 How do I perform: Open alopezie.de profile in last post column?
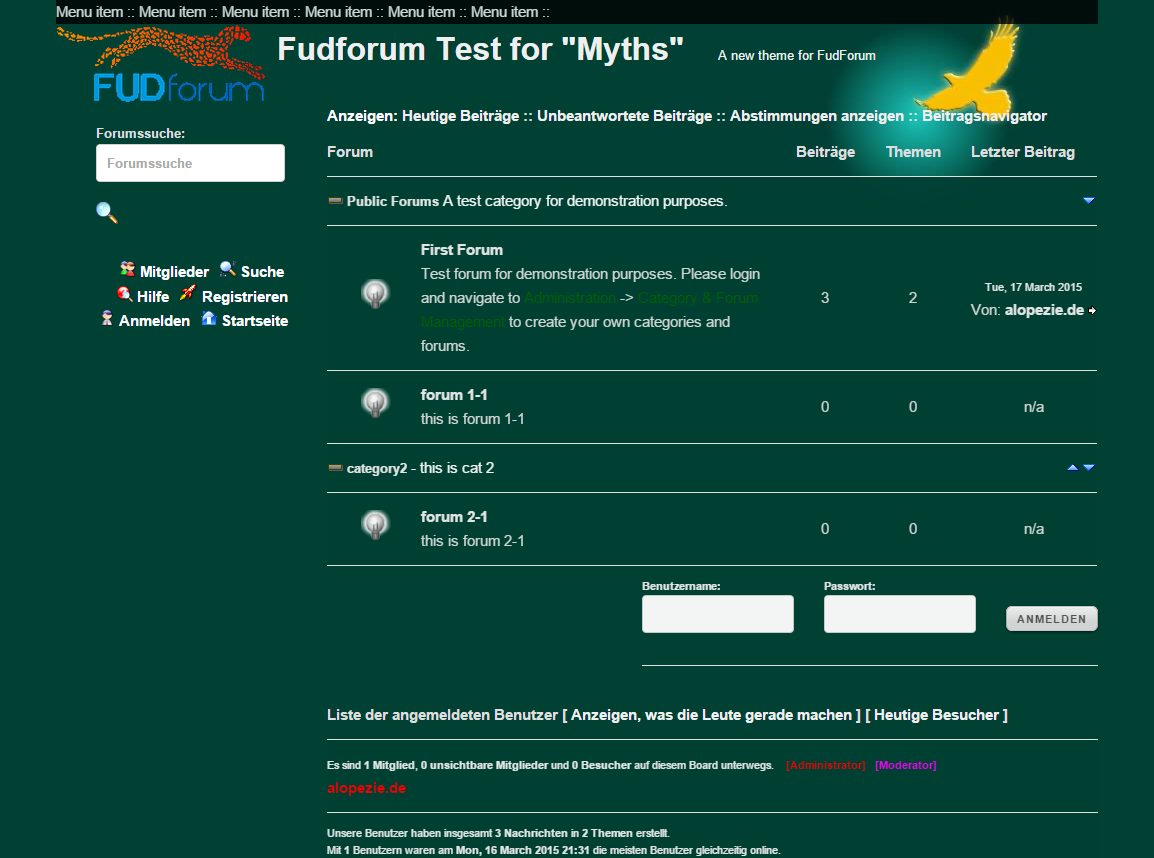click(x=1044, y=310)
